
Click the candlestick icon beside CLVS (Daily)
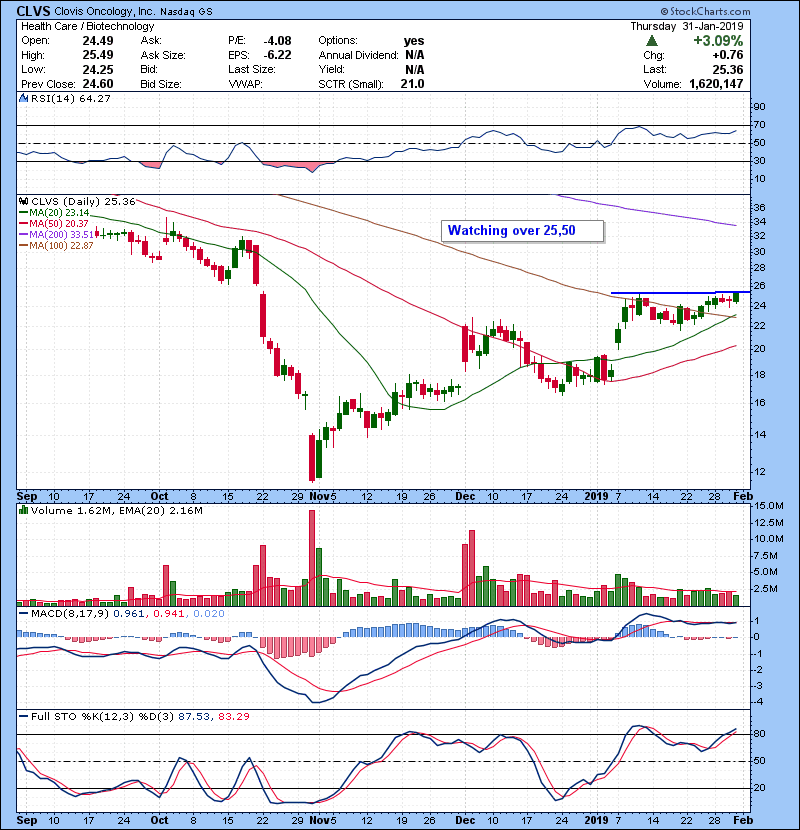23,201
